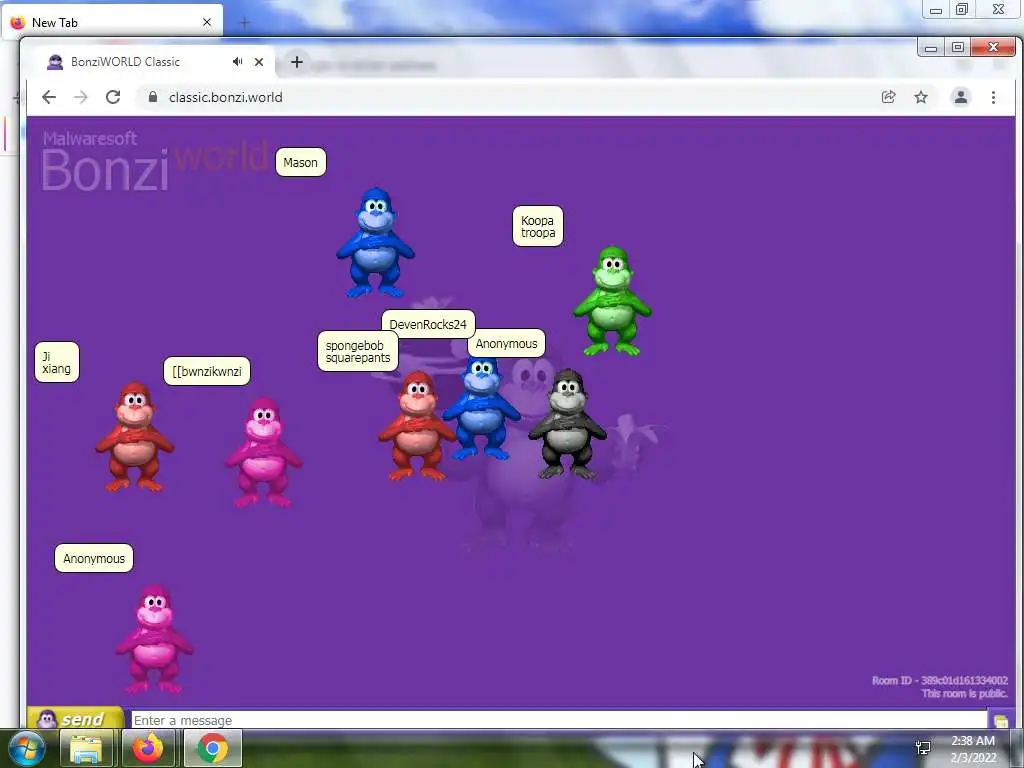Viewport: 1024px width, 768px height.
Task: Open the Chrome profile avatar
Action: [961, 97]
